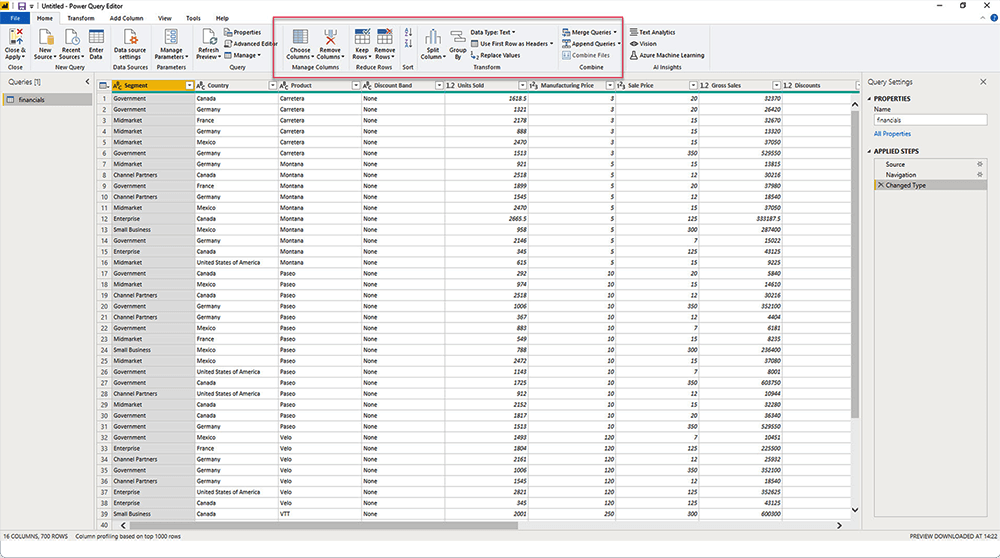1000x558 pixels.
Task: Expand the Merge Queries dropdown
Action: coord(615,32)
